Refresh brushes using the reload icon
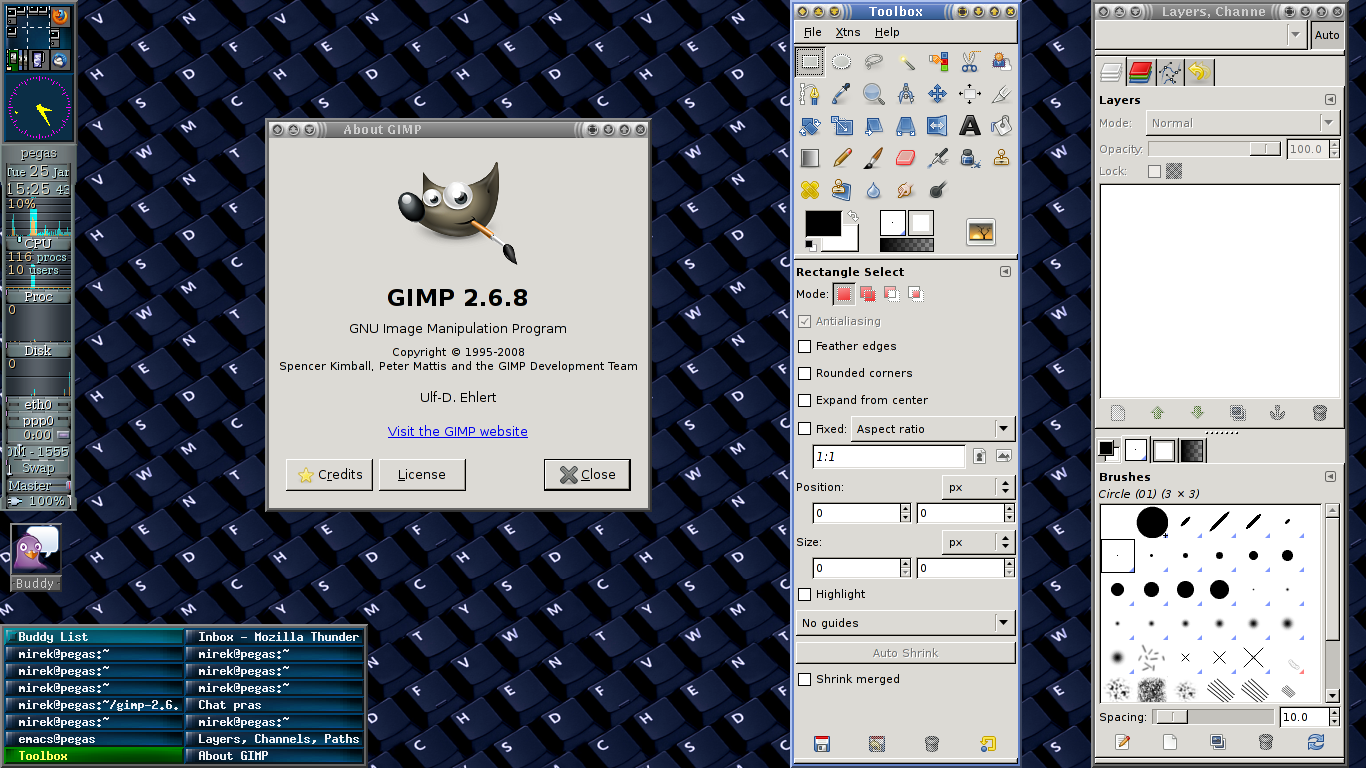Image resolution: width=1366 pixels, height=768 pixels. pyautogui.click(x=1316, y=742)
